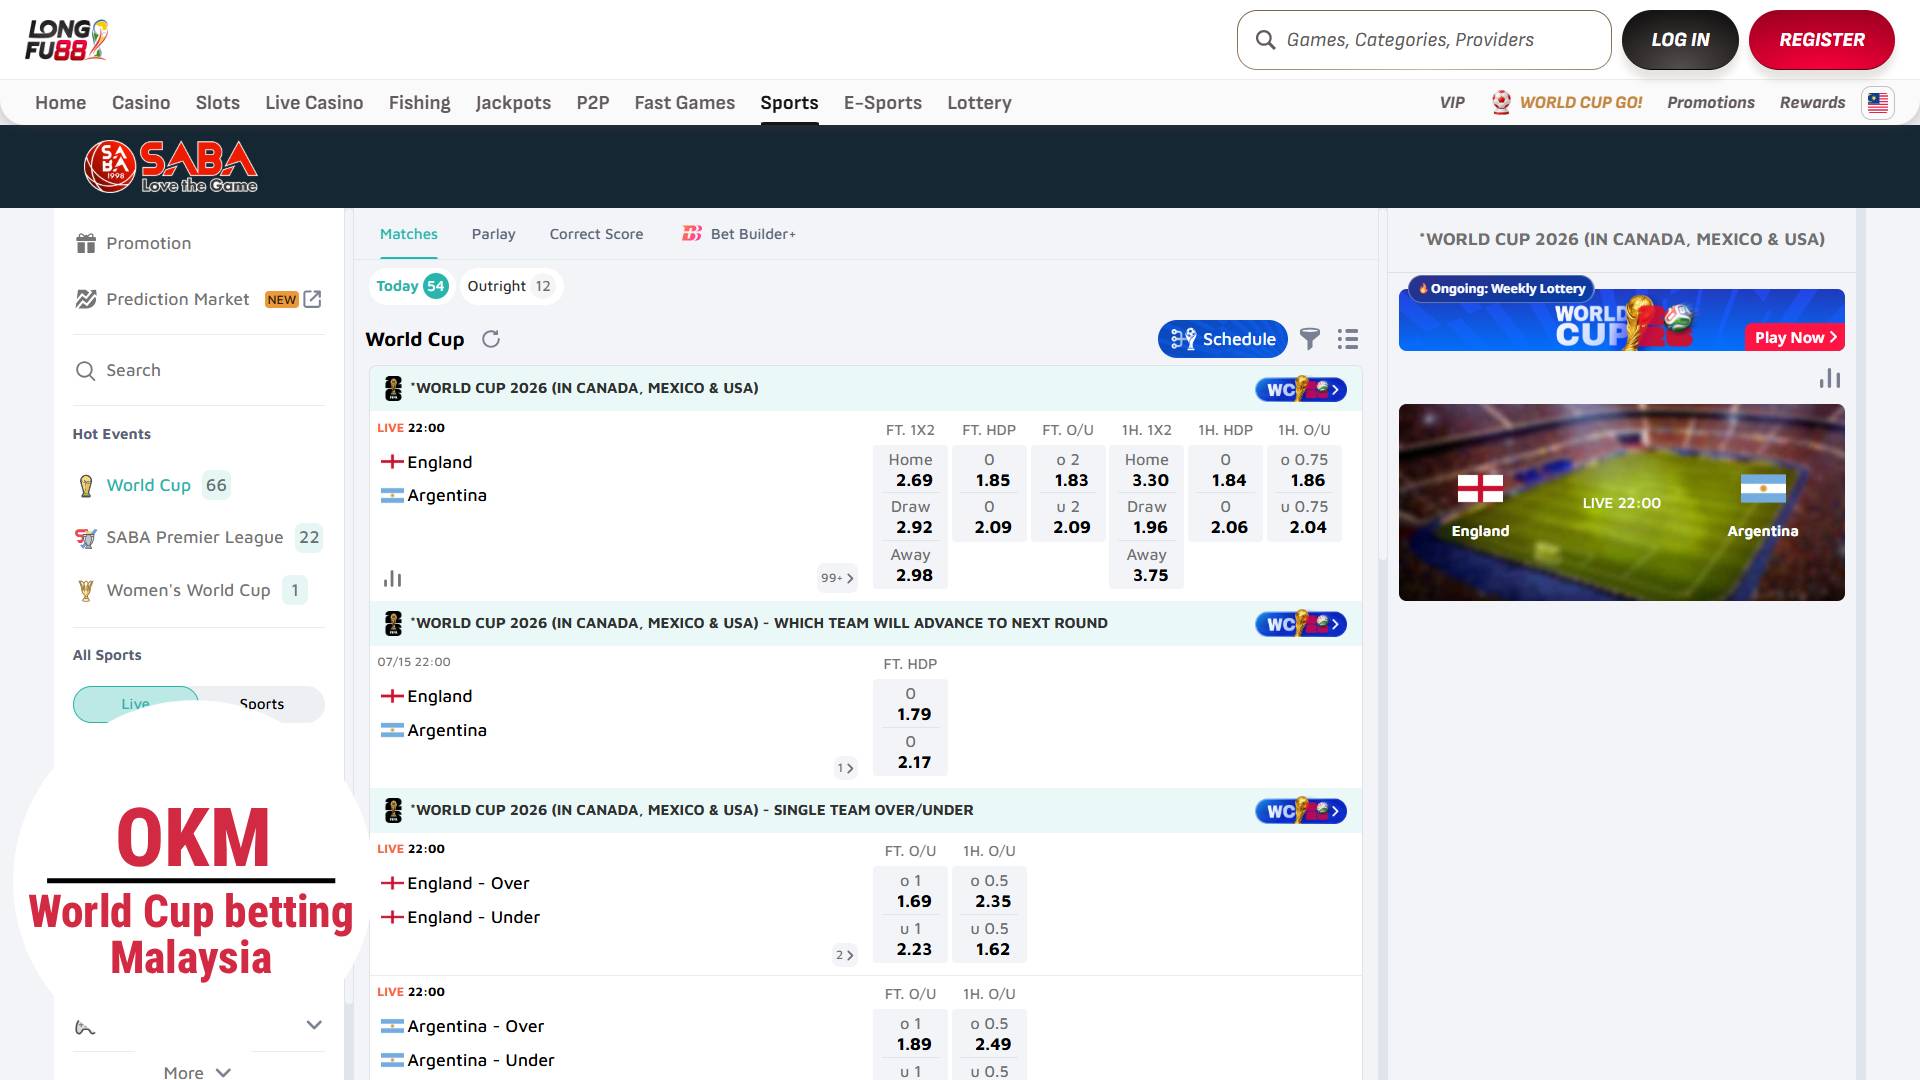This screenshot has height=1080, width=1920.
Task: Click the sport icon above More
Action: tap(85, 1027)
